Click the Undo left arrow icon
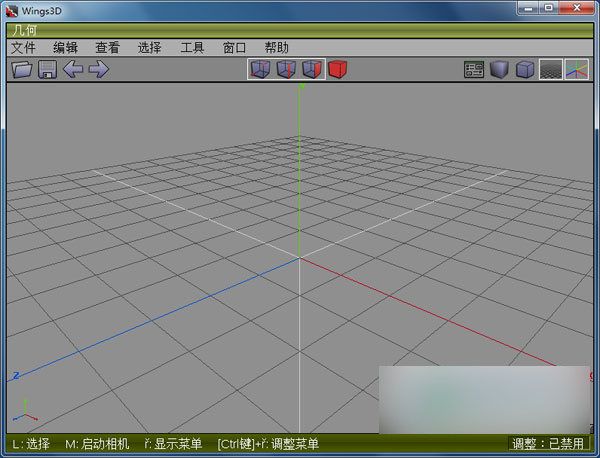The height and width of the screenshot is (458, 600). click(73, 69)
